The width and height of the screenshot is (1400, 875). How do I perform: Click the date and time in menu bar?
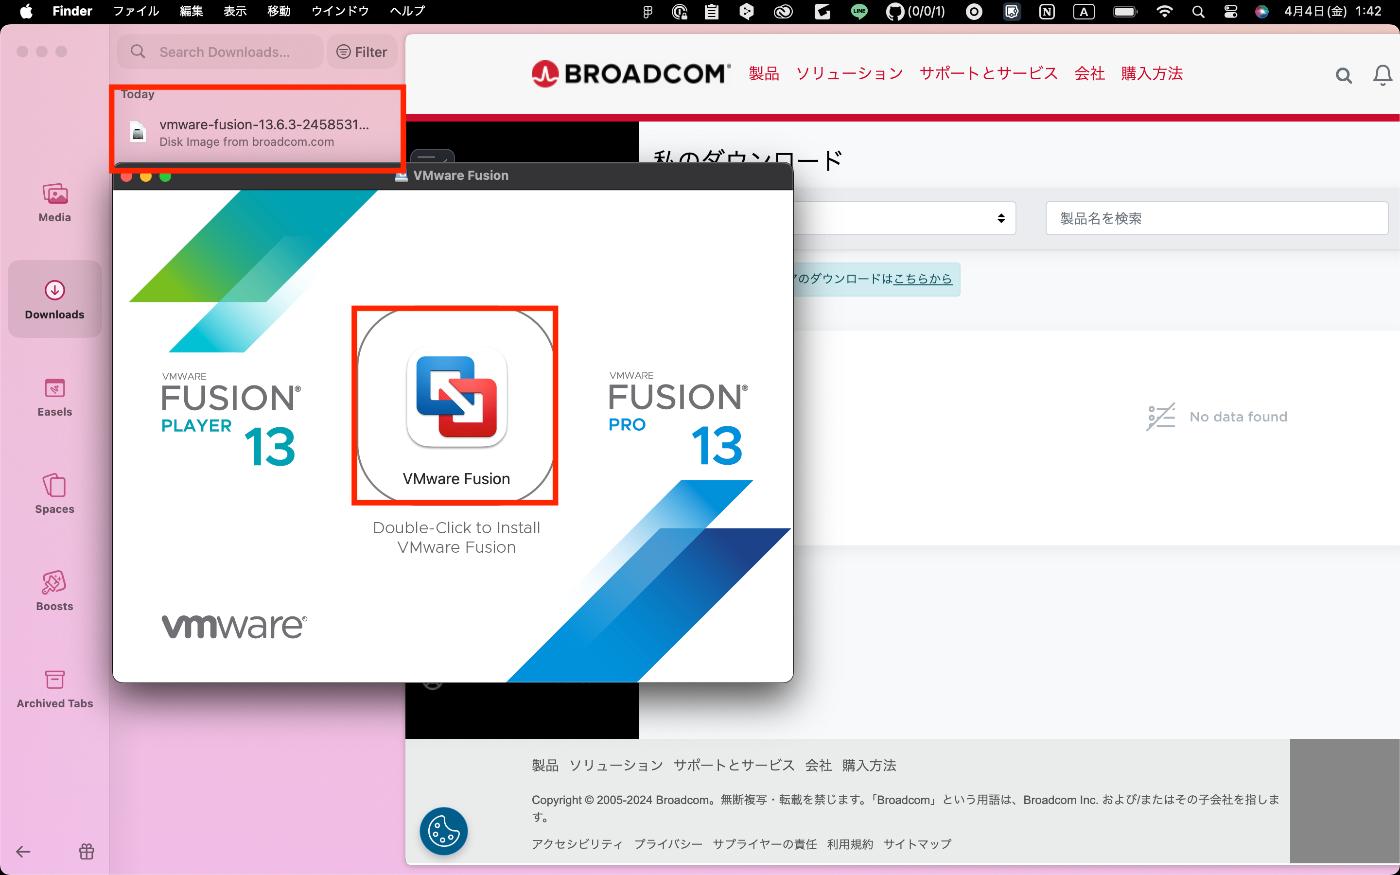pyautogui.click(x=1333, y=12)
